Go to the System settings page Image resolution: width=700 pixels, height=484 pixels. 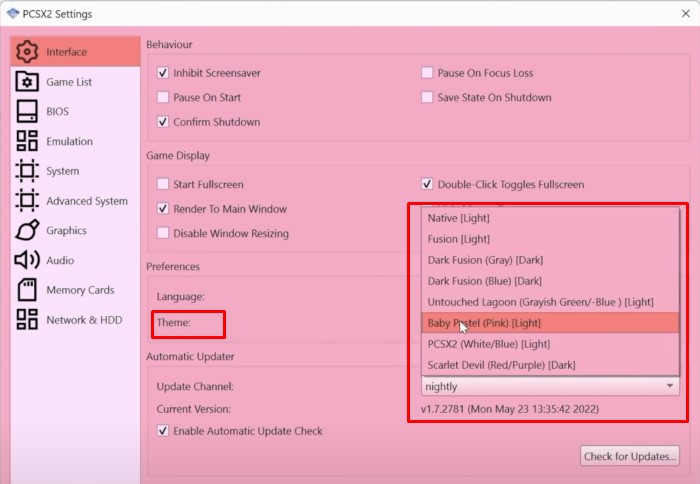click(x=62, y=171)
